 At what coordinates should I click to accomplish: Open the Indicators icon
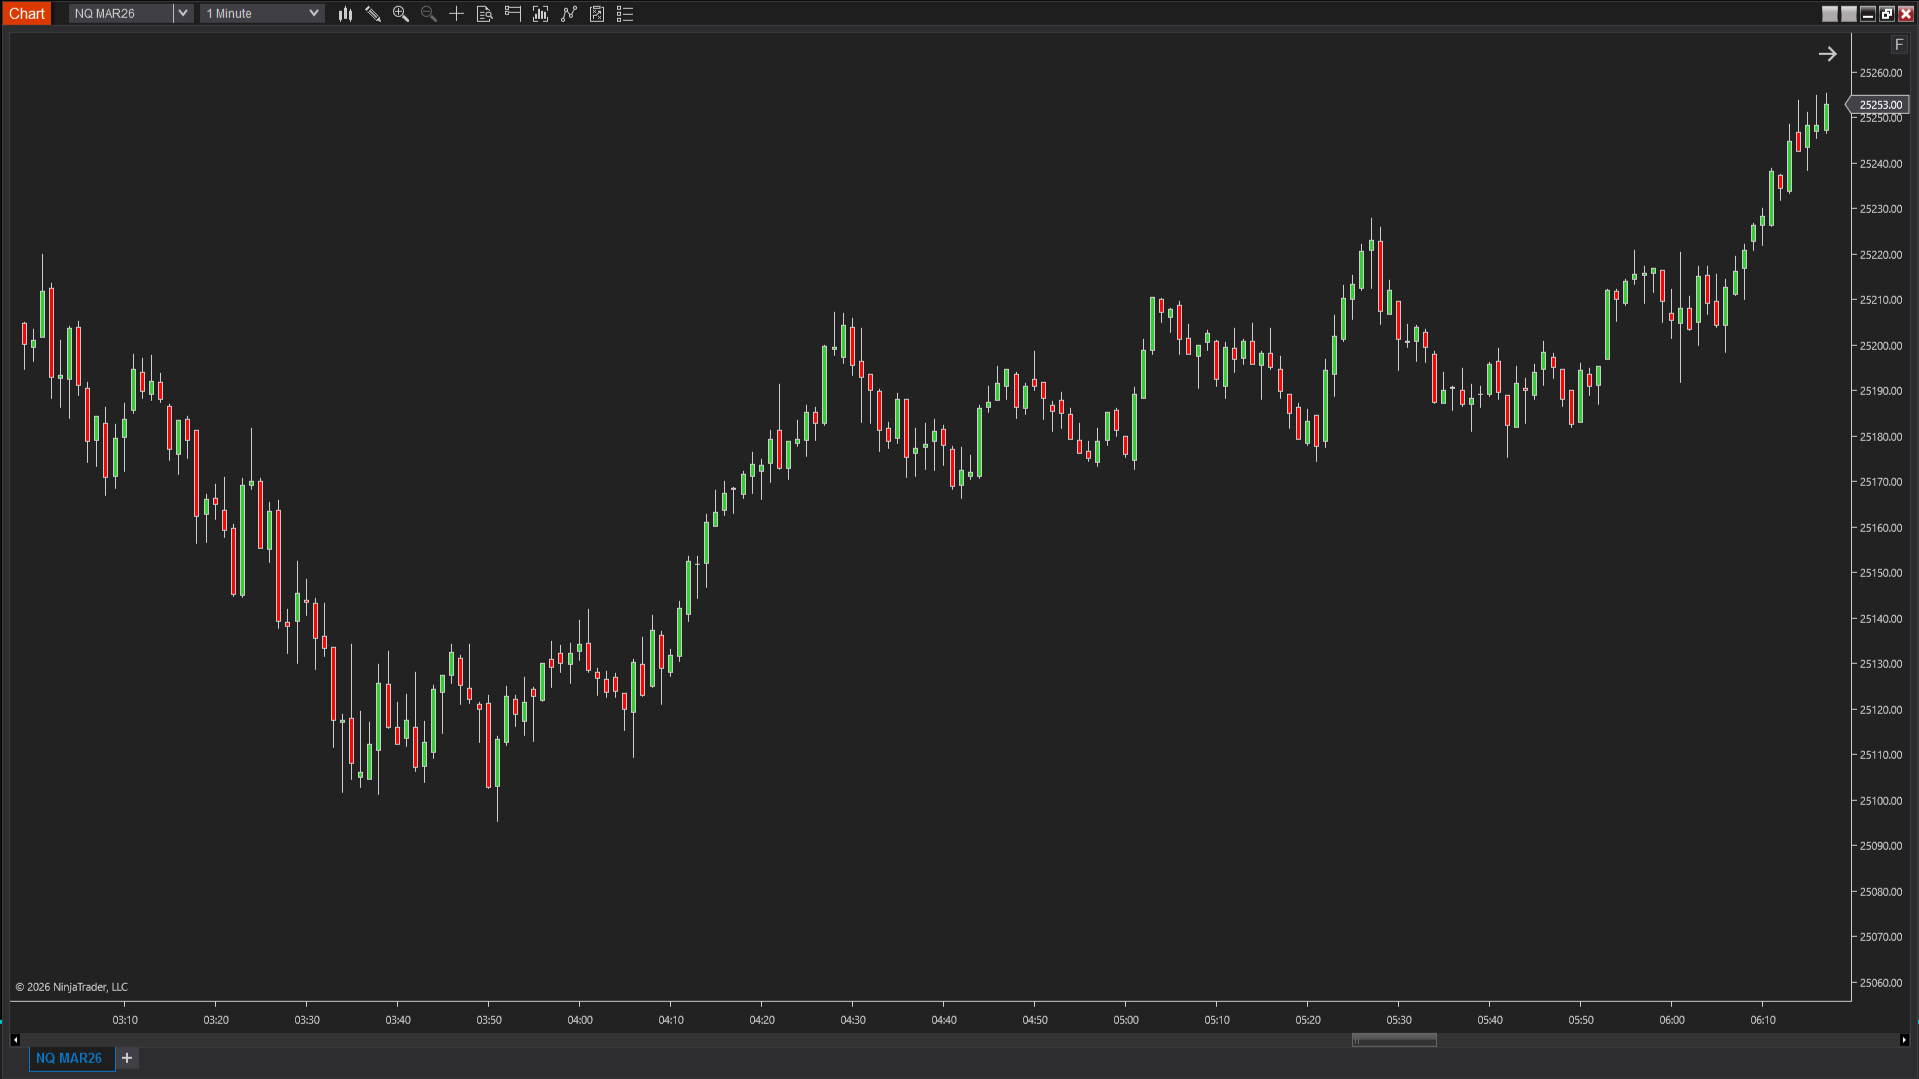569,14
